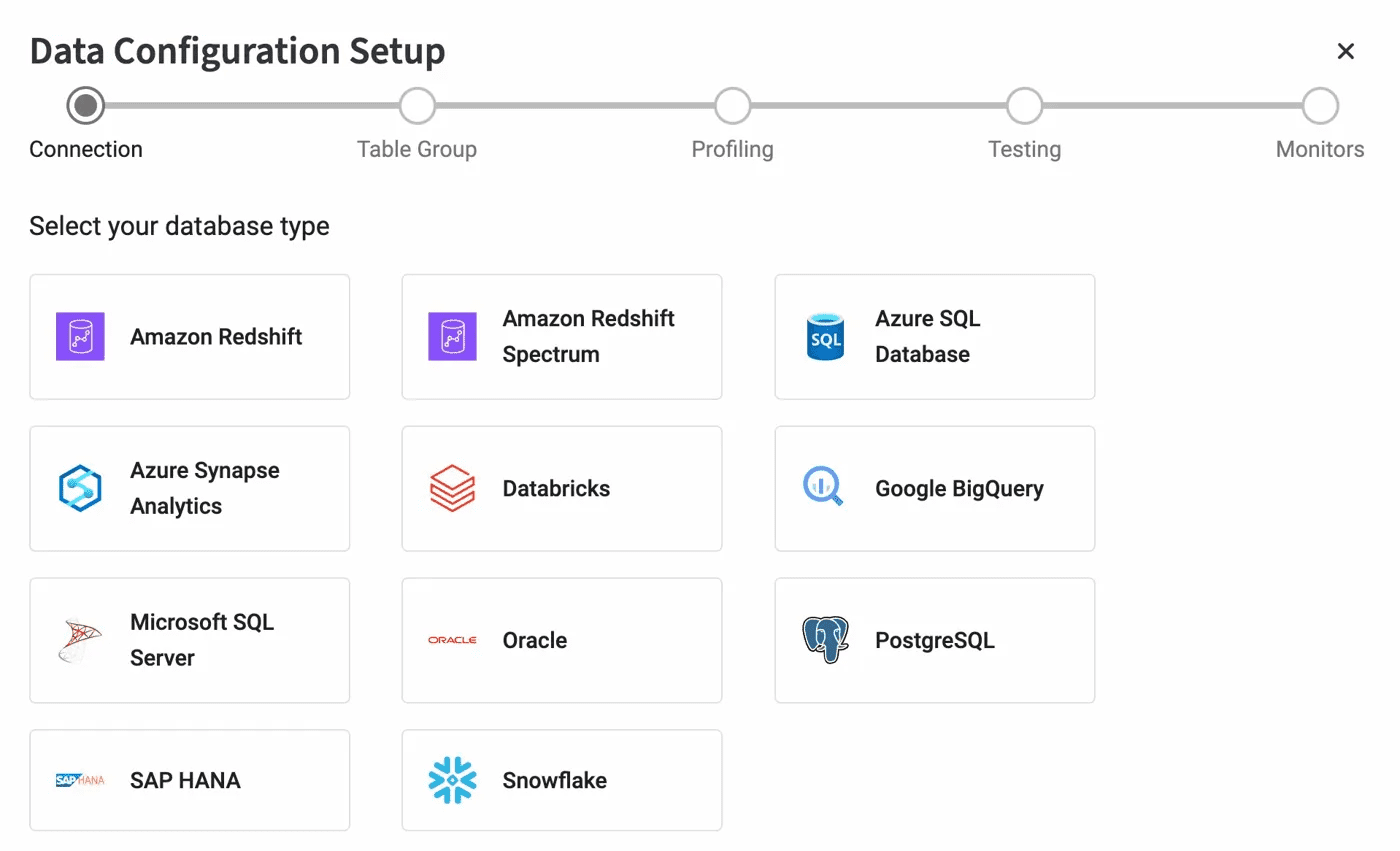Image resolution: width=1400 pixels, height=851 pixels.
Task: Click the PostgreSQL elephant icon
Action: tap(825, 641)
